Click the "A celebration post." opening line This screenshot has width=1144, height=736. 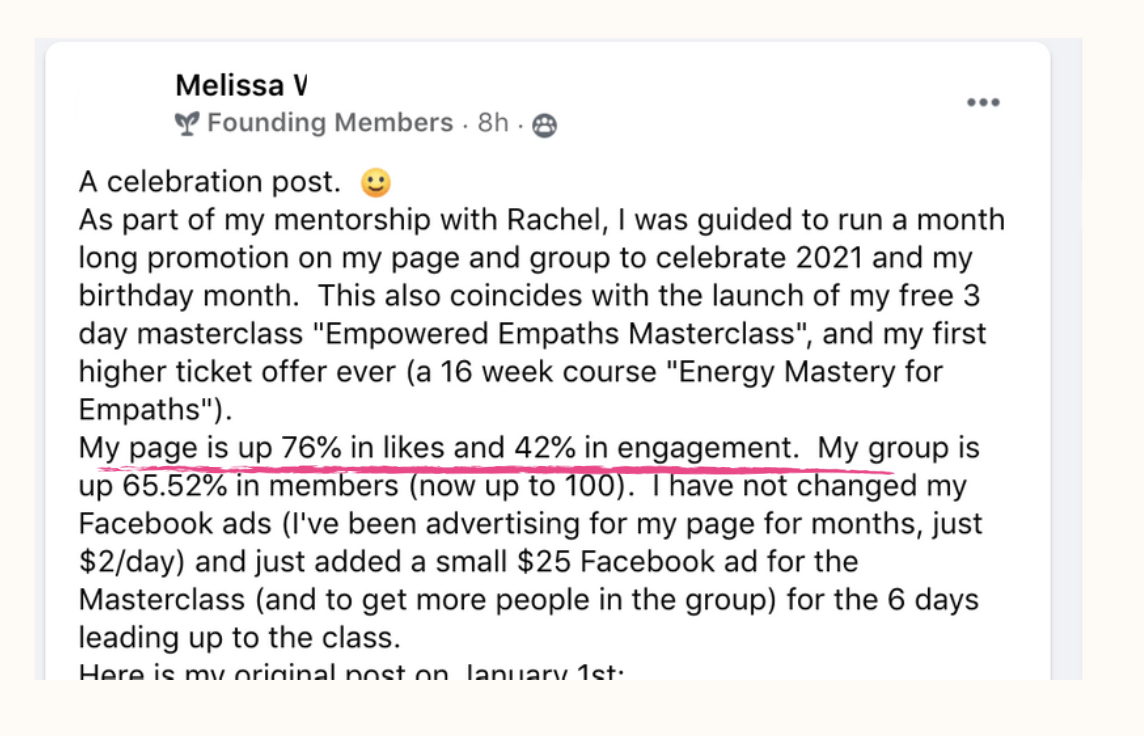coord(210,182)
